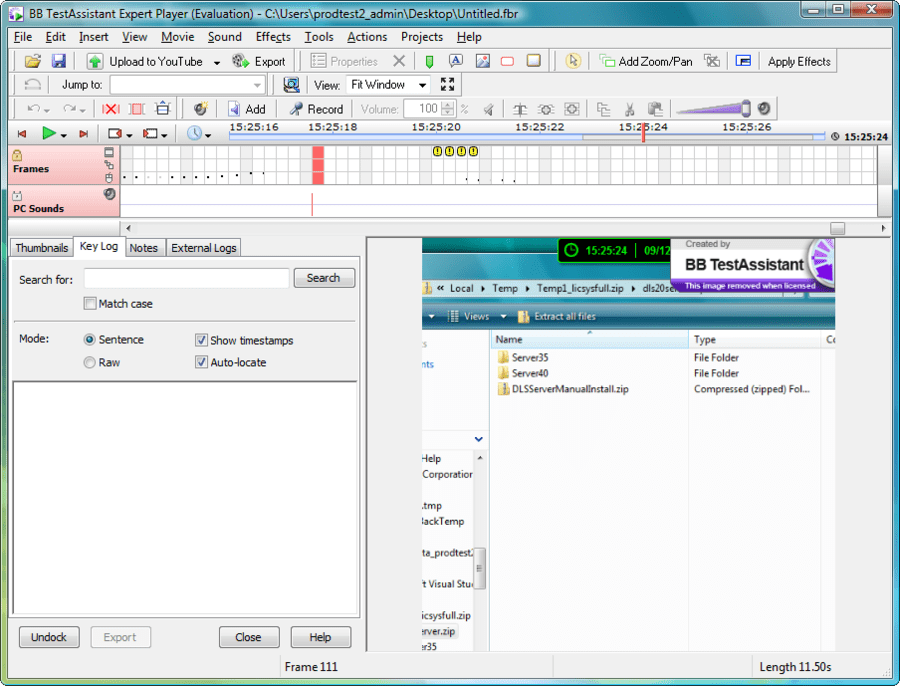Open the File menu

pyautogui.click(x=22, y=37)
